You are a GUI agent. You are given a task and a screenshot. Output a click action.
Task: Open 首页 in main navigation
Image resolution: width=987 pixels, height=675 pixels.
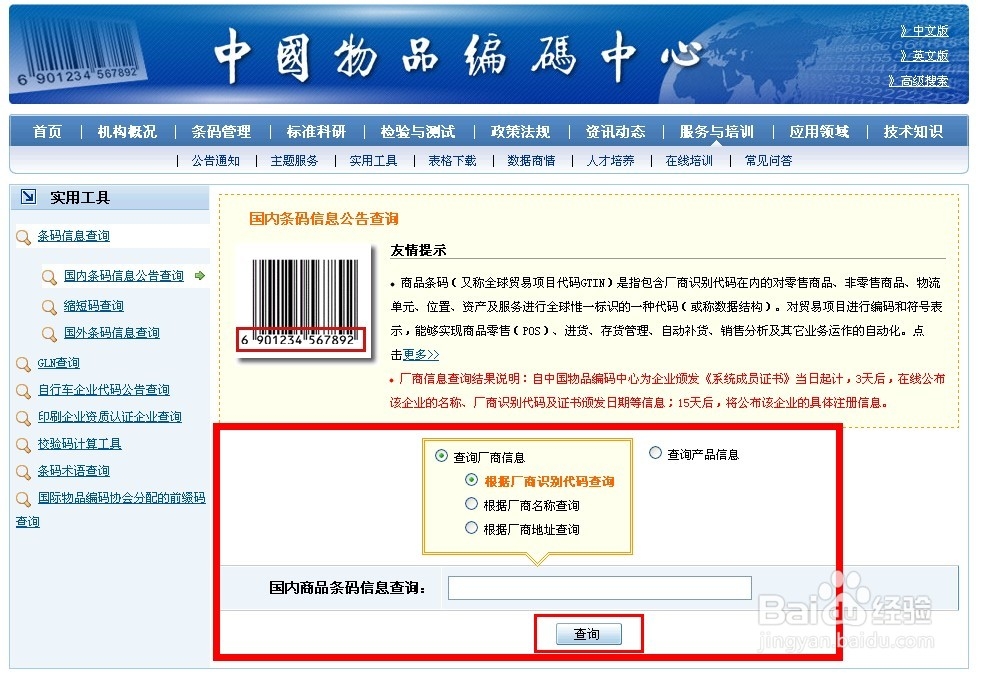(48, 132)
